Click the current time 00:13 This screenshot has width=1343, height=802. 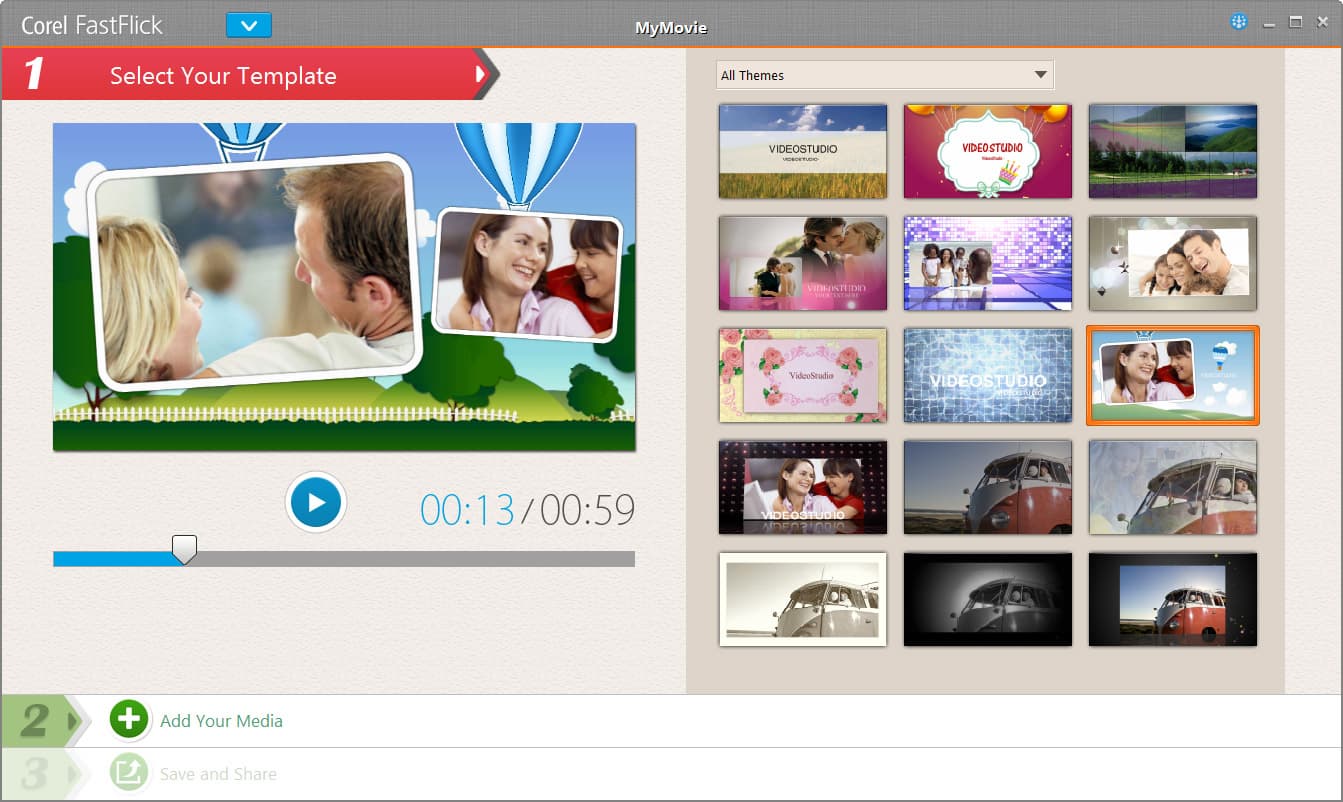pyautogui.click(x=467, y=510)
